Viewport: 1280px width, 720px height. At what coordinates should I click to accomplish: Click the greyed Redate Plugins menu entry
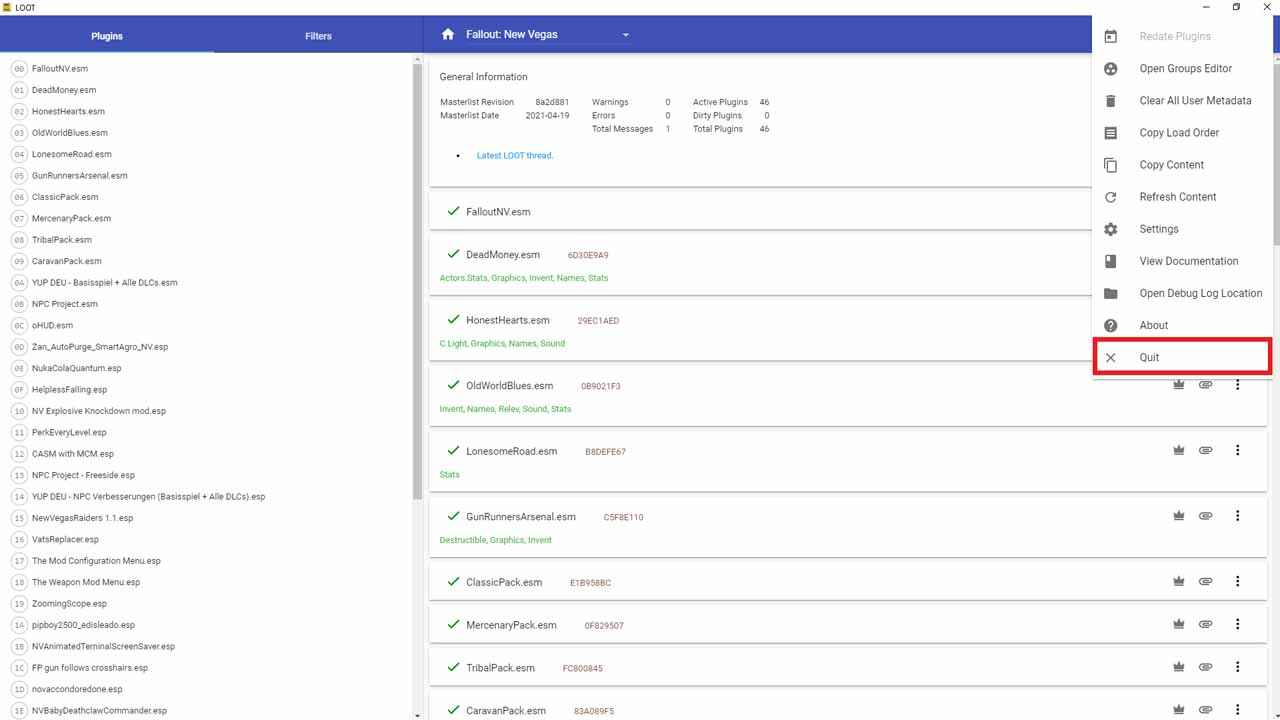click(x=1182, y=36)
